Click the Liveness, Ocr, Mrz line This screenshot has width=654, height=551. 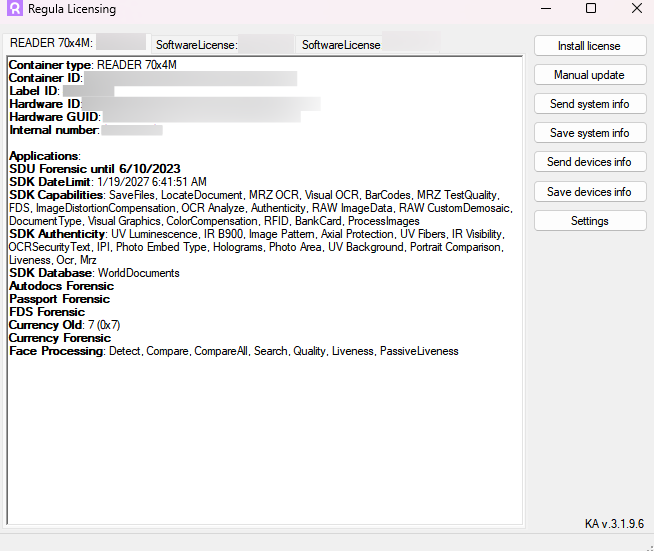point(53,260)
